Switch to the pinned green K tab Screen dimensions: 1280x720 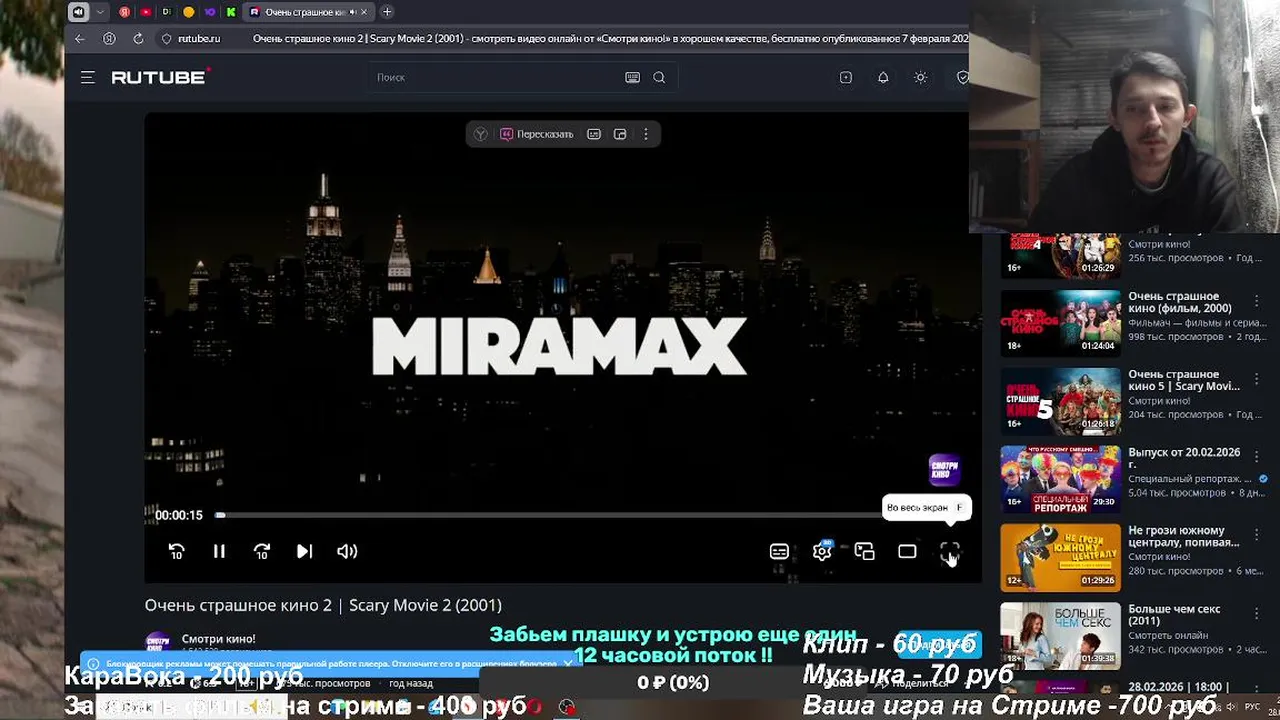point(231,12)
